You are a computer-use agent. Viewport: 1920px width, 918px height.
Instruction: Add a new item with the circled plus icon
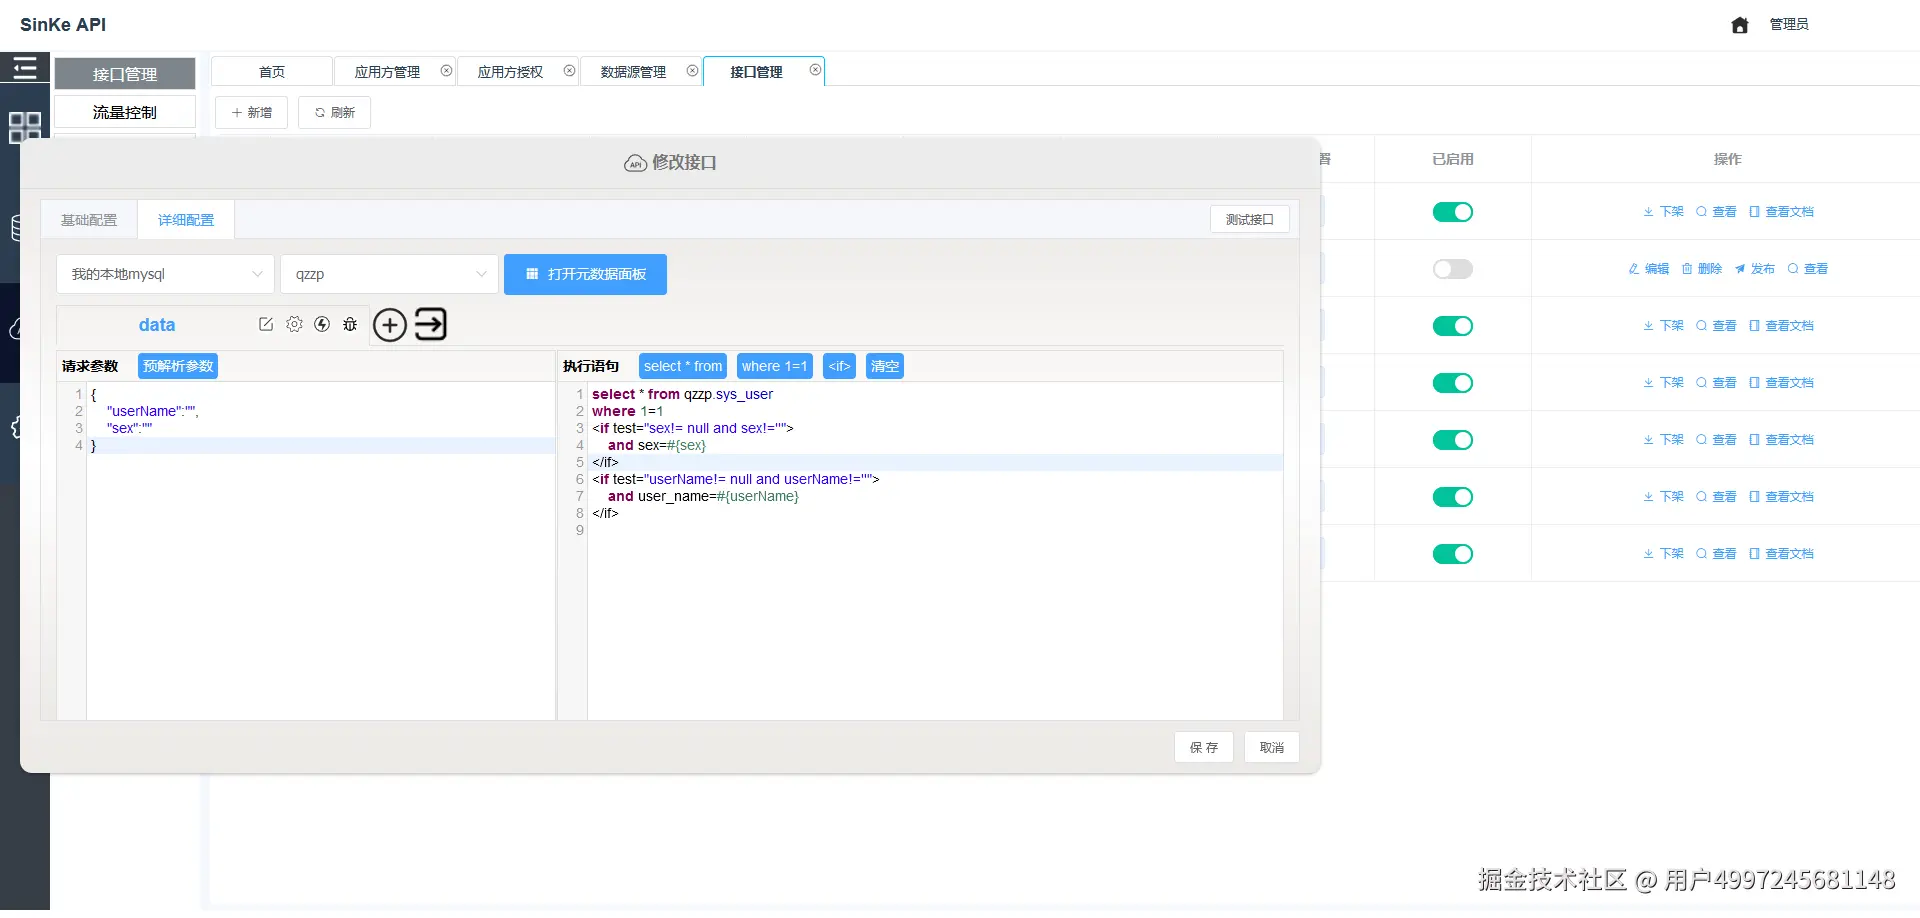point(390,325)
